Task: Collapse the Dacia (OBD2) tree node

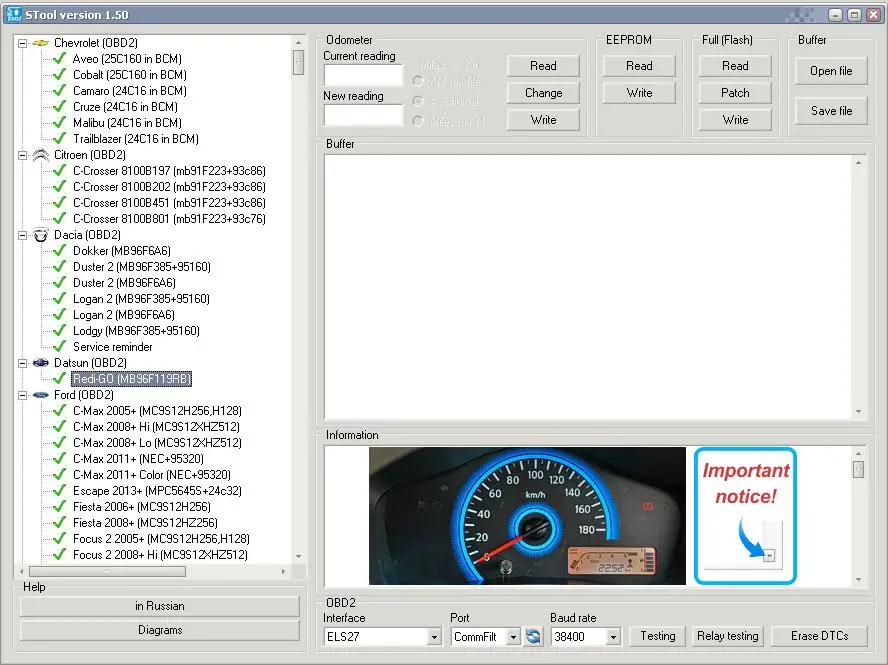Action: tap(22, 235)
